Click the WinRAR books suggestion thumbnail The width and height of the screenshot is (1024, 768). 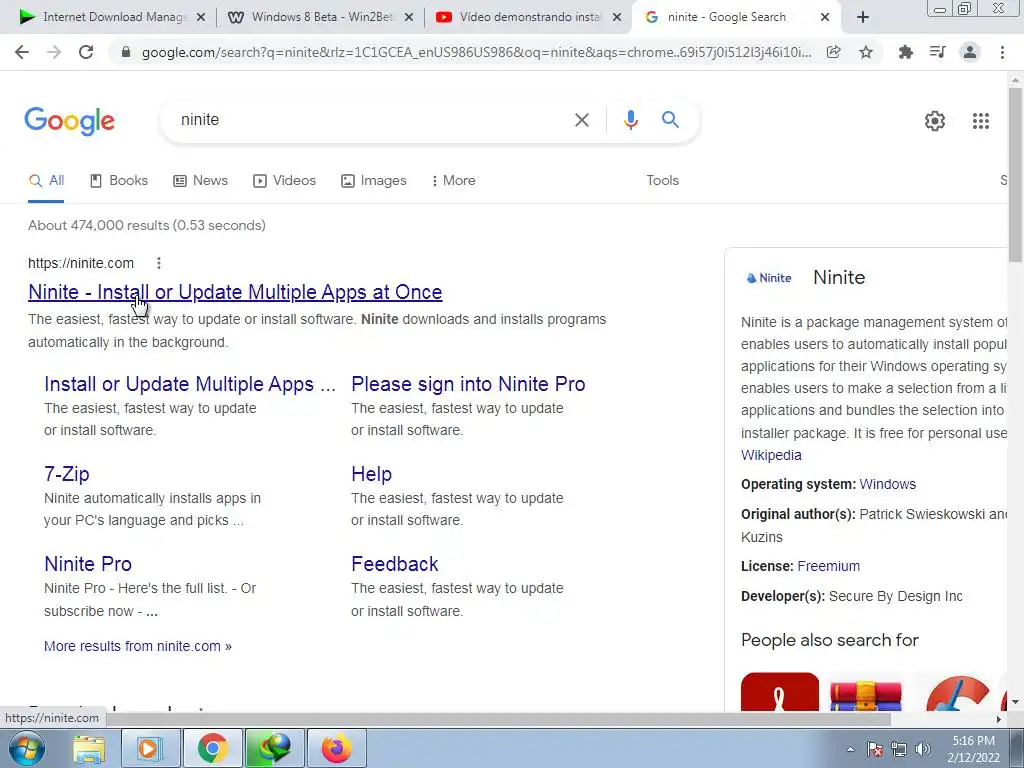click(x=866, y=694)
